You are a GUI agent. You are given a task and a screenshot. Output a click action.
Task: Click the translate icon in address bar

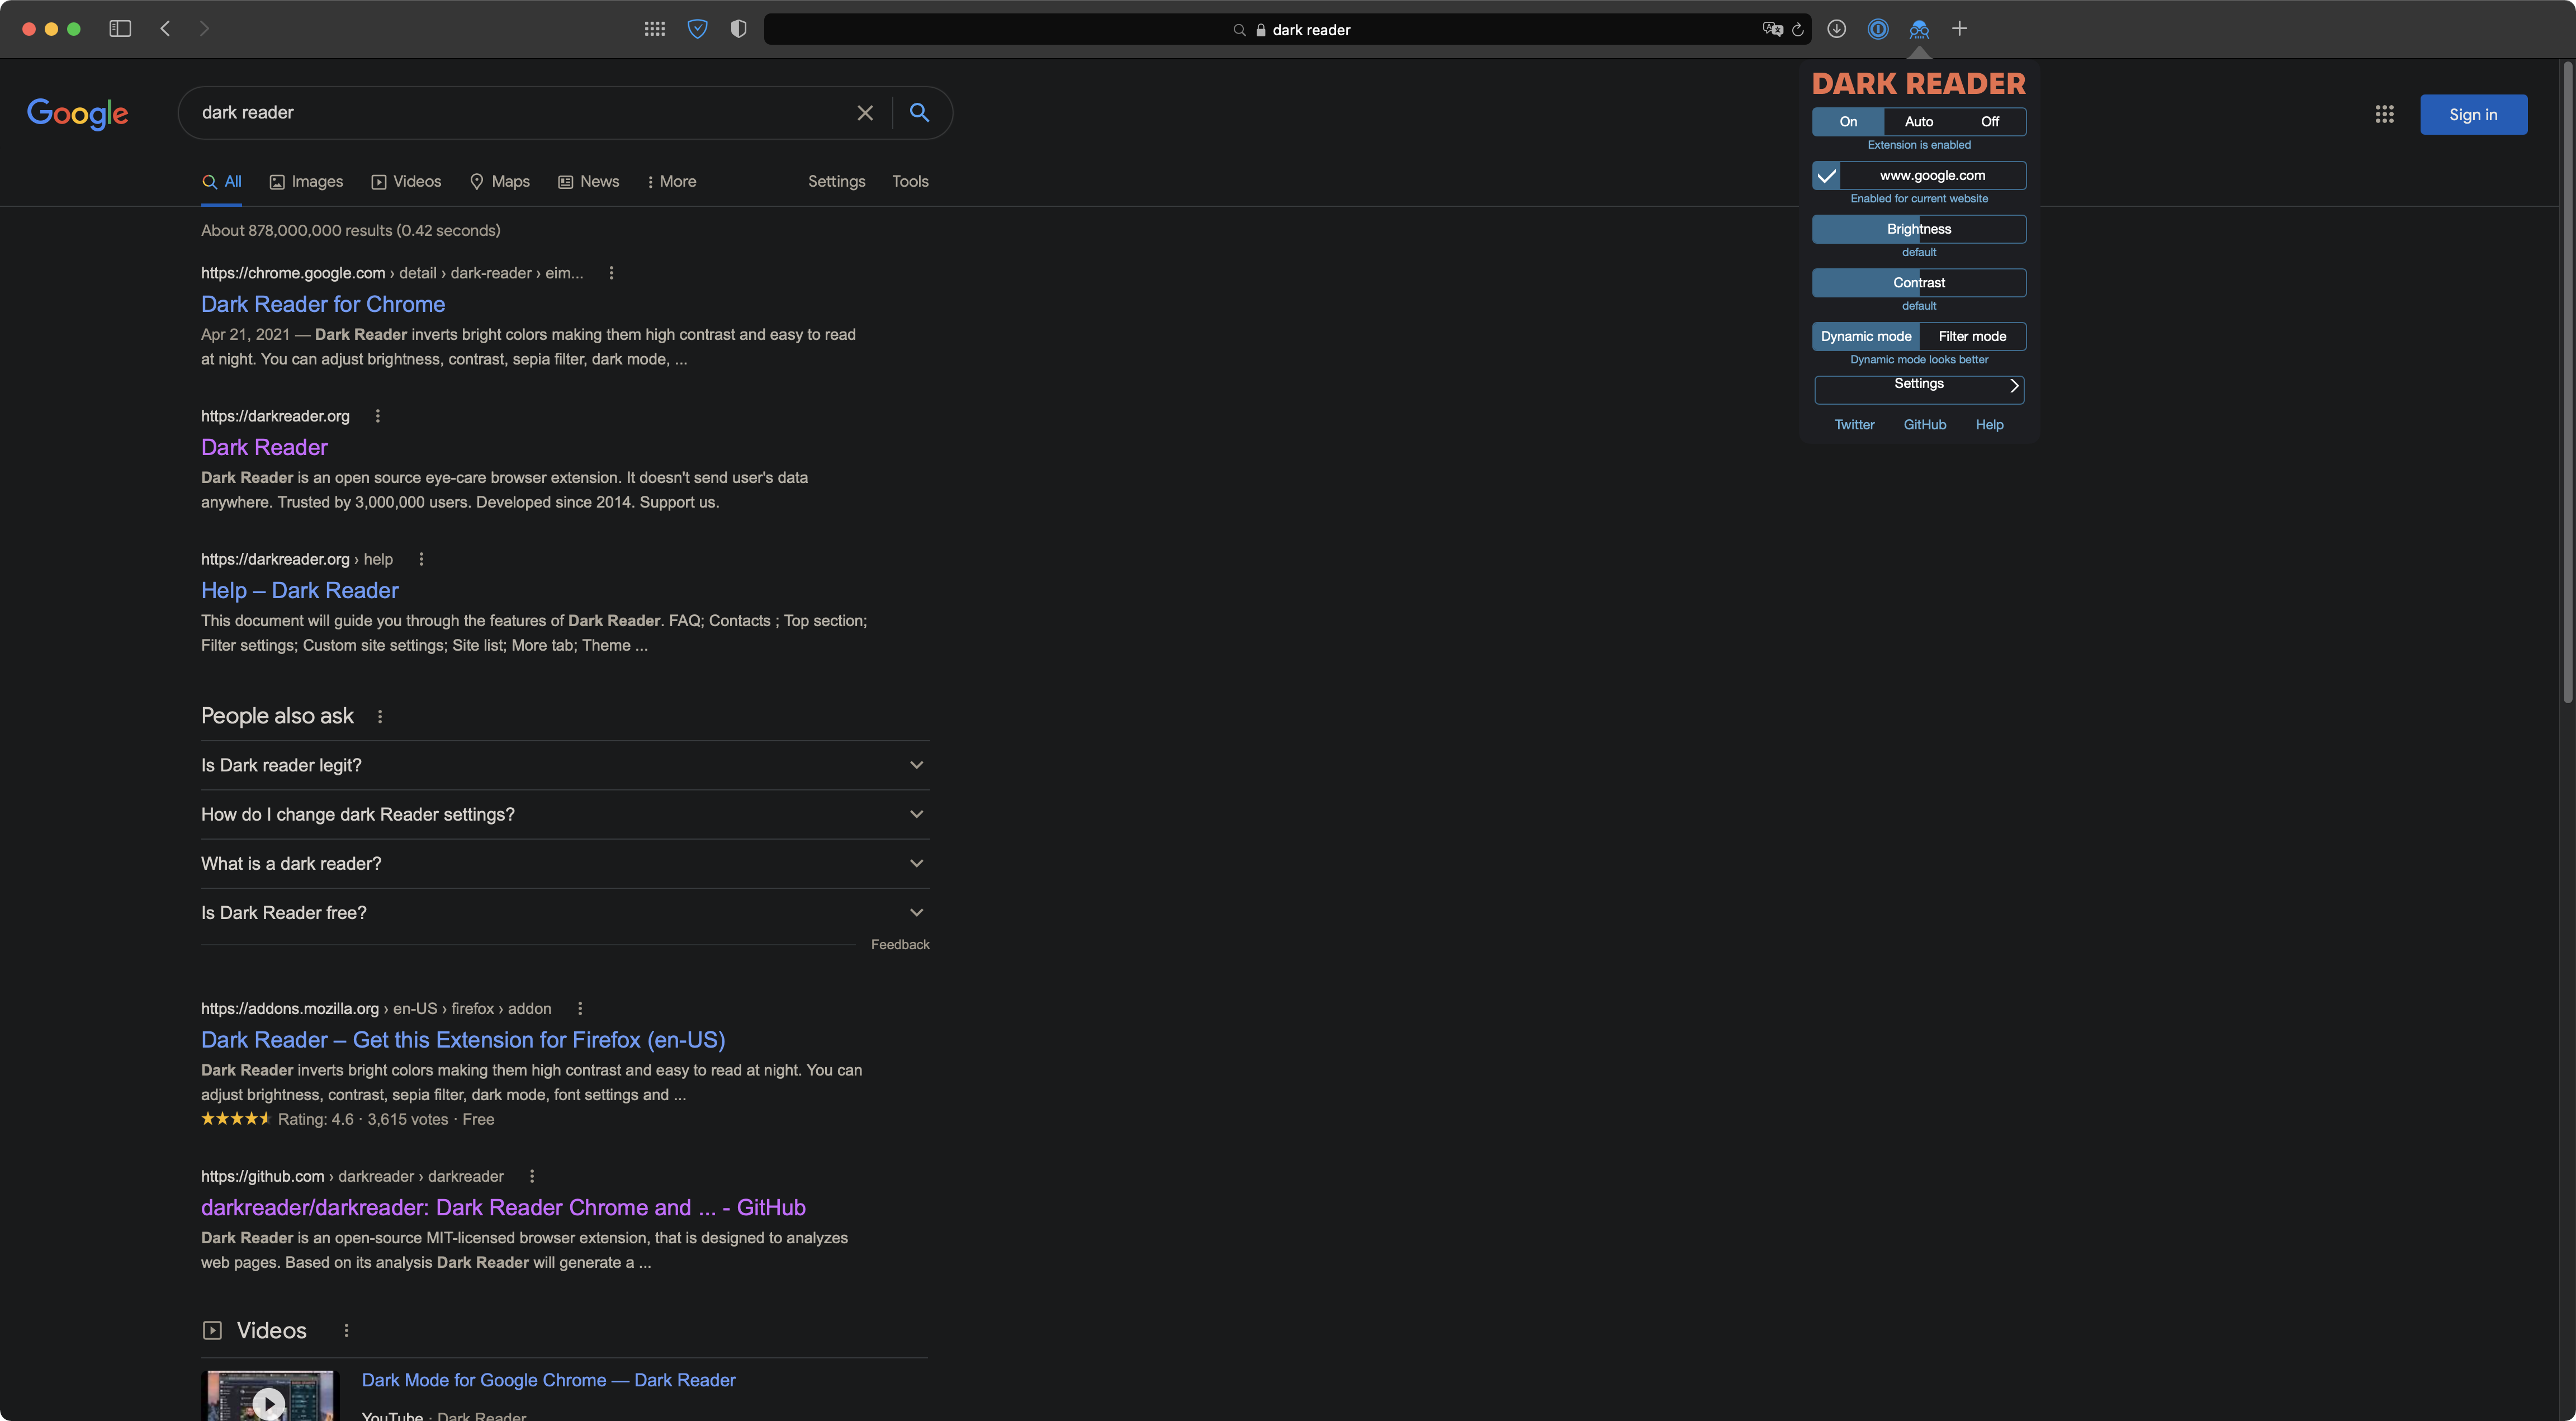[x=1773, y=29]
